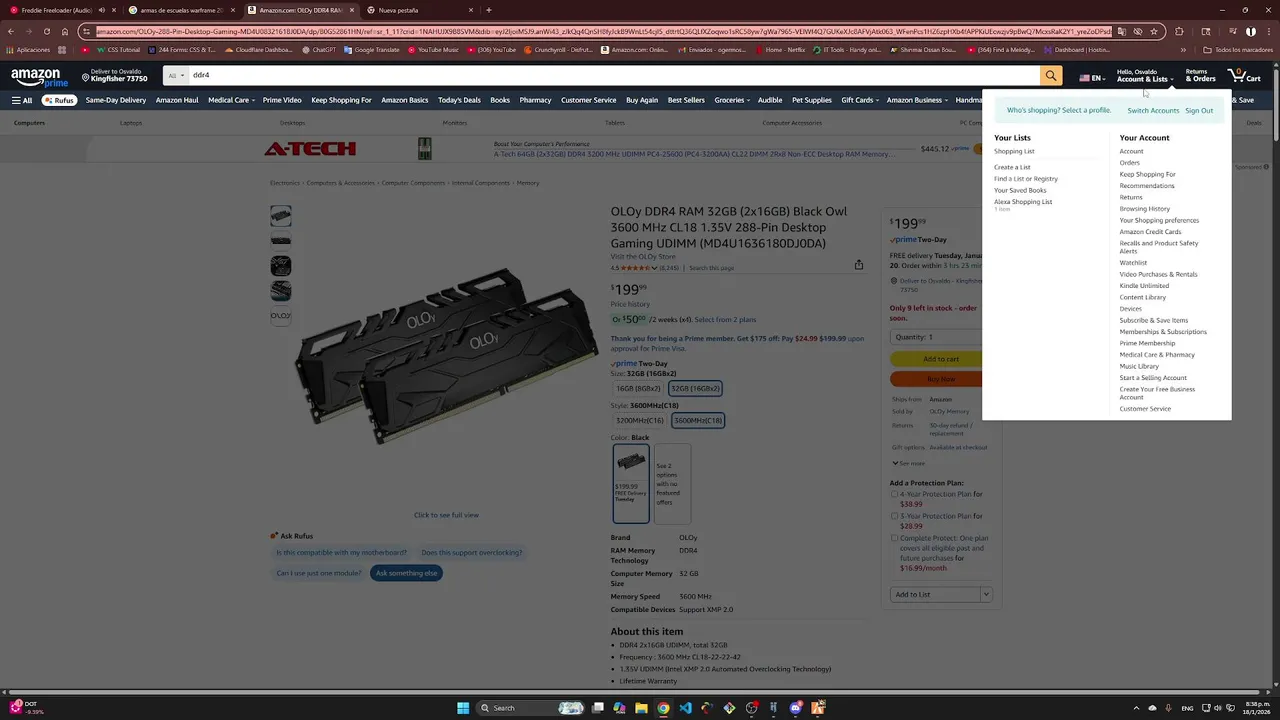Open the search category All dropdown

click(x=176, y=75)
